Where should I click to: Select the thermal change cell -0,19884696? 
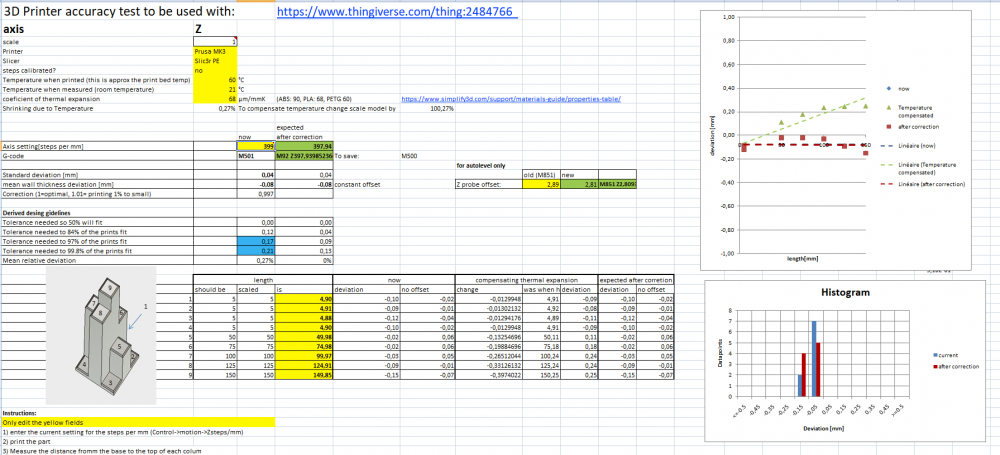[x=488, y=345]
